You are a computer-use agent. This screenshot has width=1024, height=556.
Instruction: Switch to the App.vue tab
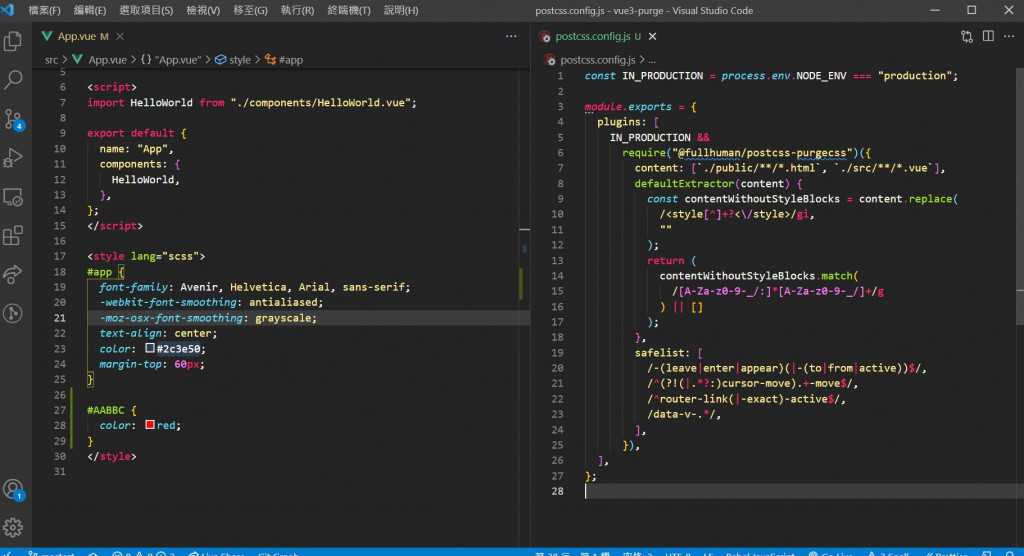76,36
